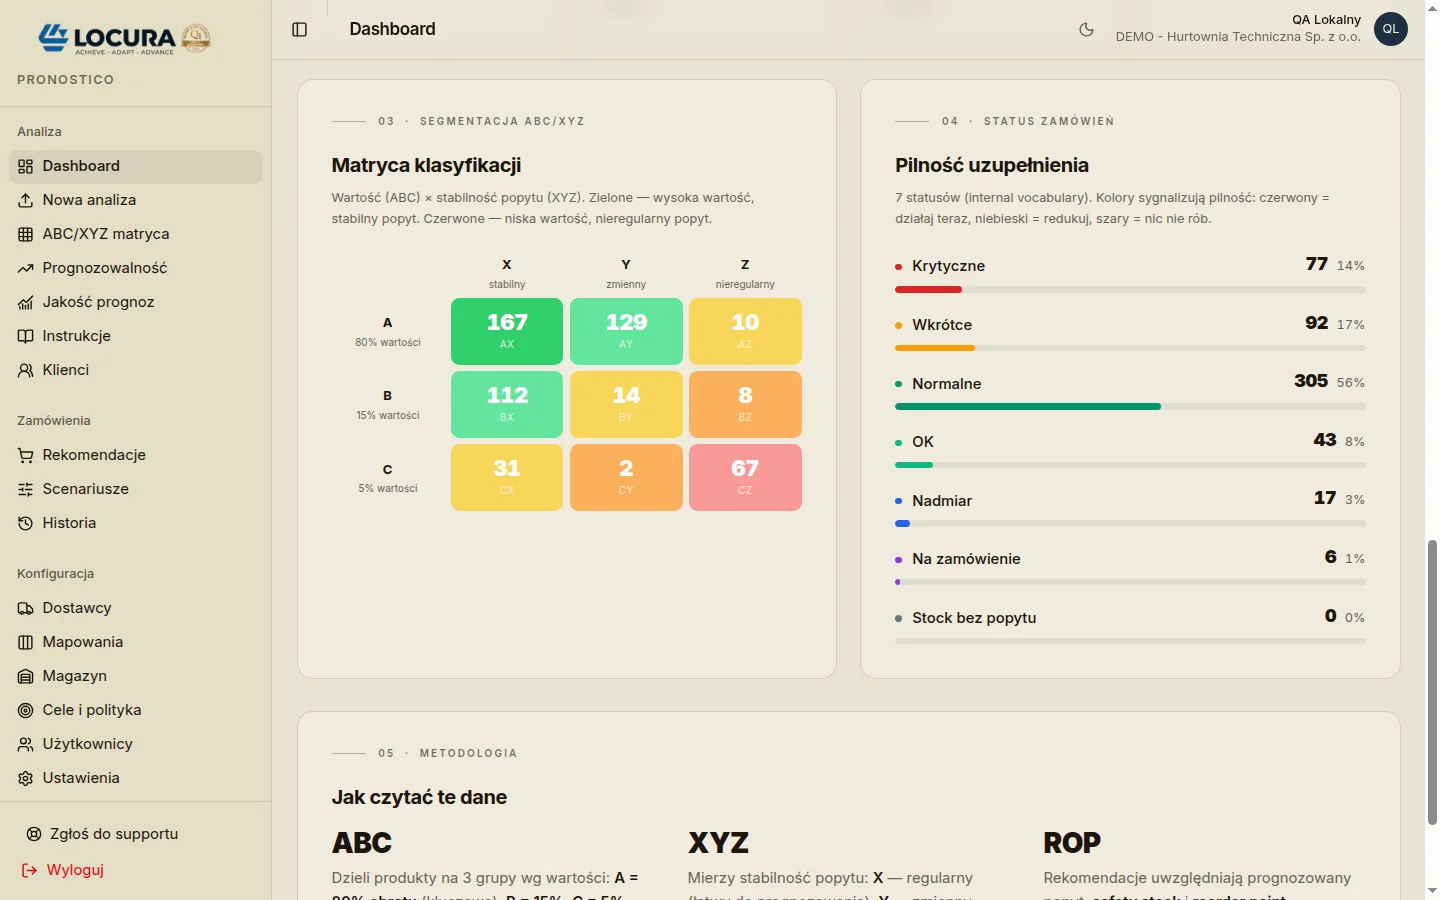Viewport: 1440px width, 900px height.
Task: Select the AY cell showing 129
Action: click(x=626, y=331)
